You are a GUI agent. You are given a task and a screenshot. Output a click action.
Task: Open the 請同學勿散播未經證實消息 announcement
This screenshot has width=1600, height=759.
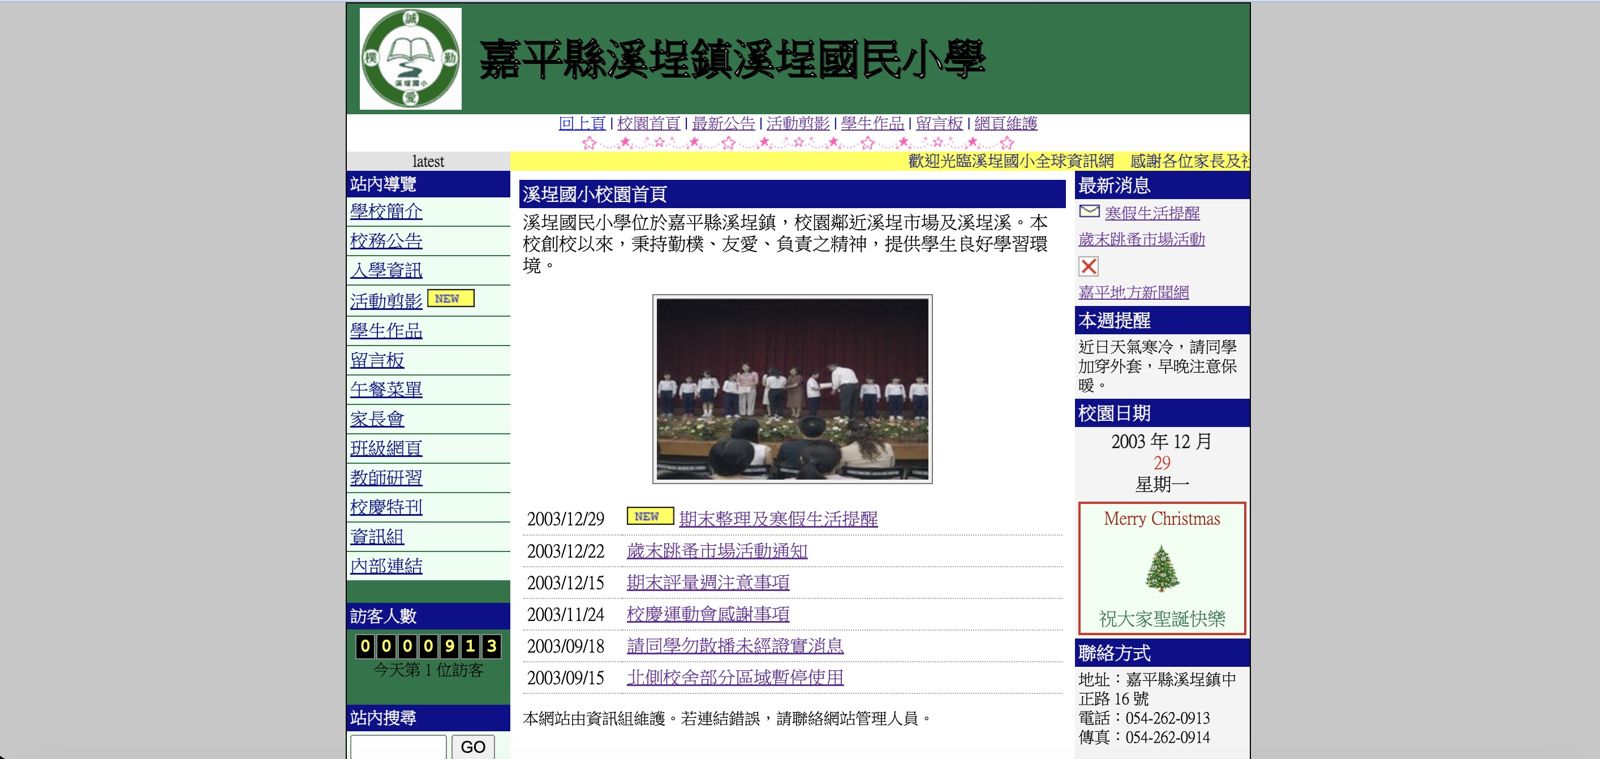click(x=735, y=646)
